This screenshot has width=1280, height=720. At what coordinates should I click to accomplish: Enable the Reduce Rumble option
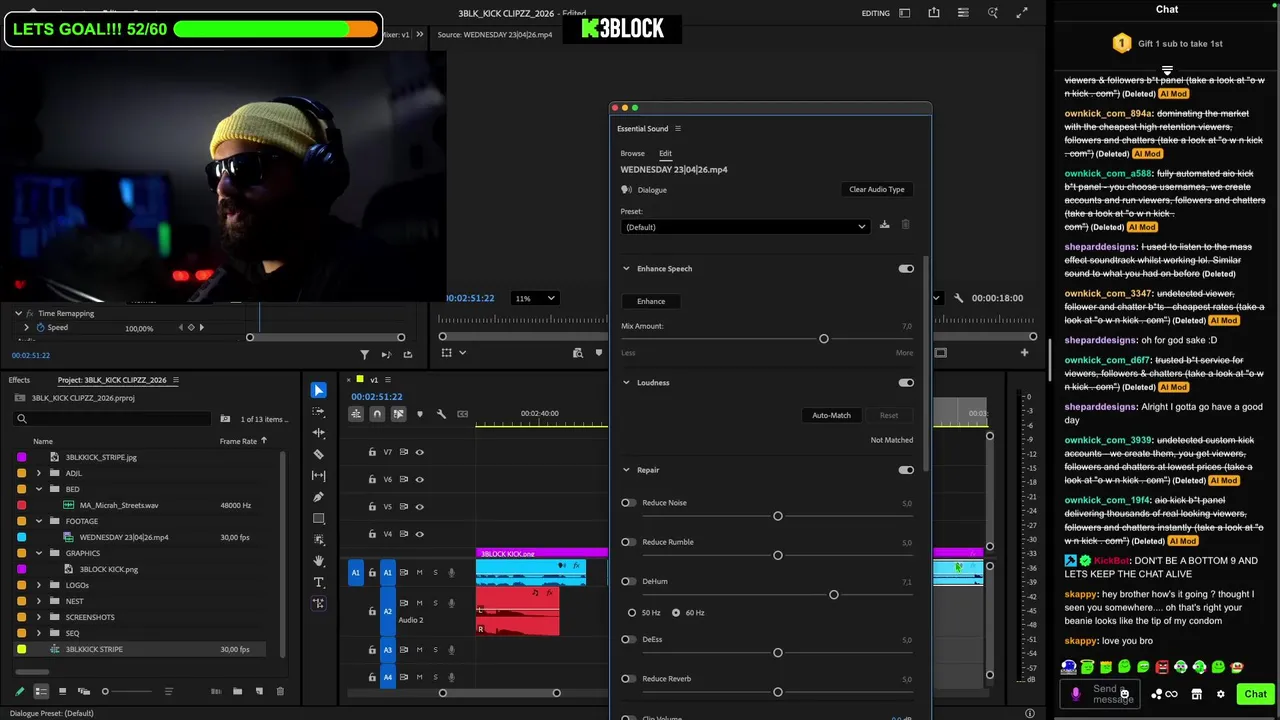click(628, 542)
